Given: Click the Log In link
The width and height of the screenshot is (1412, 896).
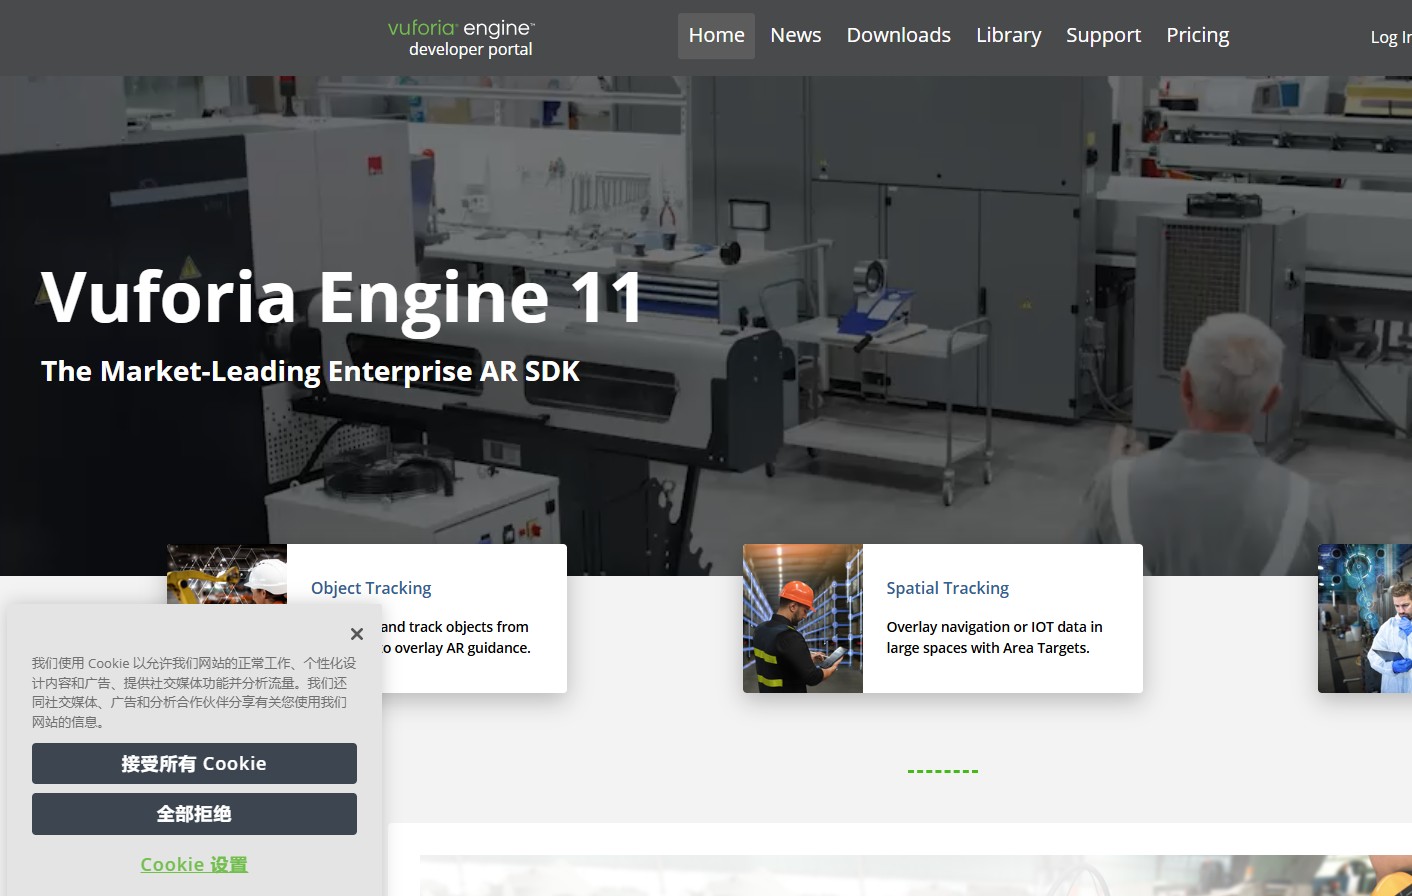Looking at the screenshot, I should [x=1391, y=37].
